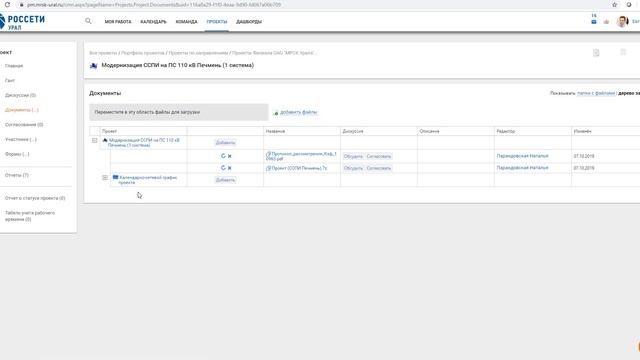Click the browser address bar URL
This screenshot has width=640, height=360.
(x=154, y=4)
